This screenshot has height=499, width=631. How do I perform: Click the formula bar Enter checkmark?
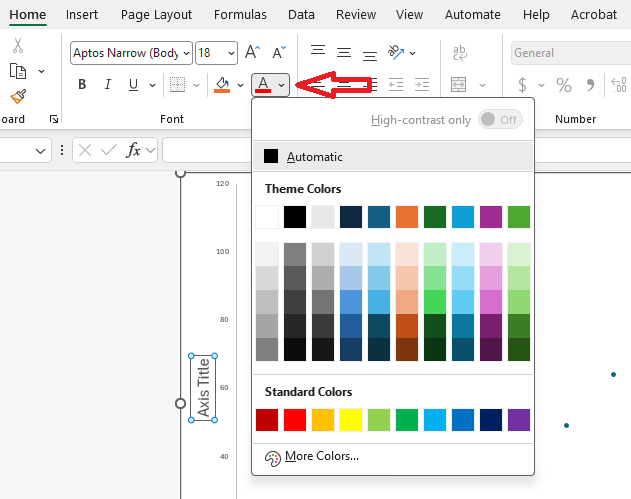109,150
